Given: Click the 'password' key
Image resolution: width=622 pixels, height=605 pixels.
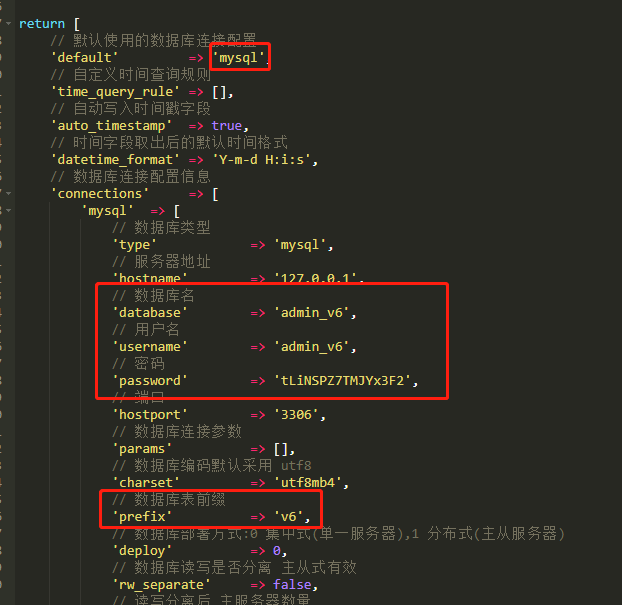Looking at the screenshot, I should [150, 381].
